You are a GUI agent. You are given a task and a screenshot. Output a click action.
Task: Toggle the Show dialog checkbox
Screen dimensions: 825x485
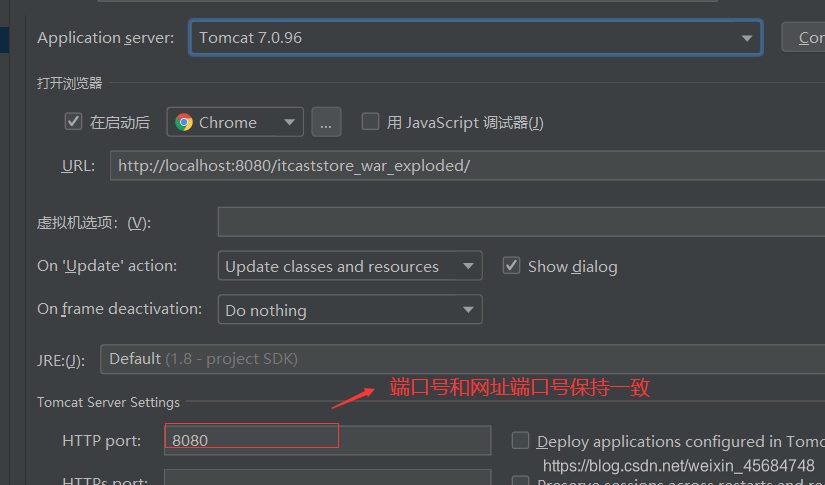click(511, 266)
